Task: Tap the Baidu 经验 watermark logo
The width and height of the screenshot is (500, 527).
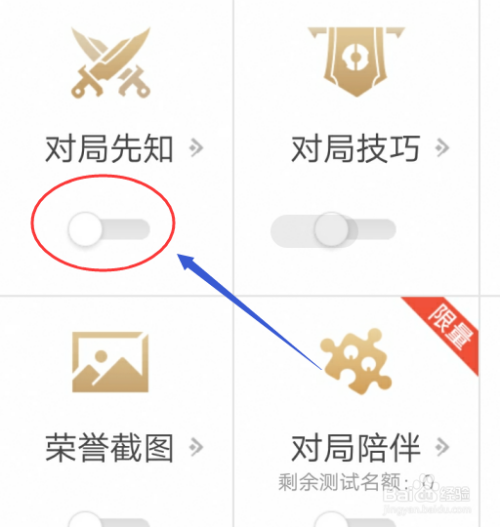Action: [426, 493]
